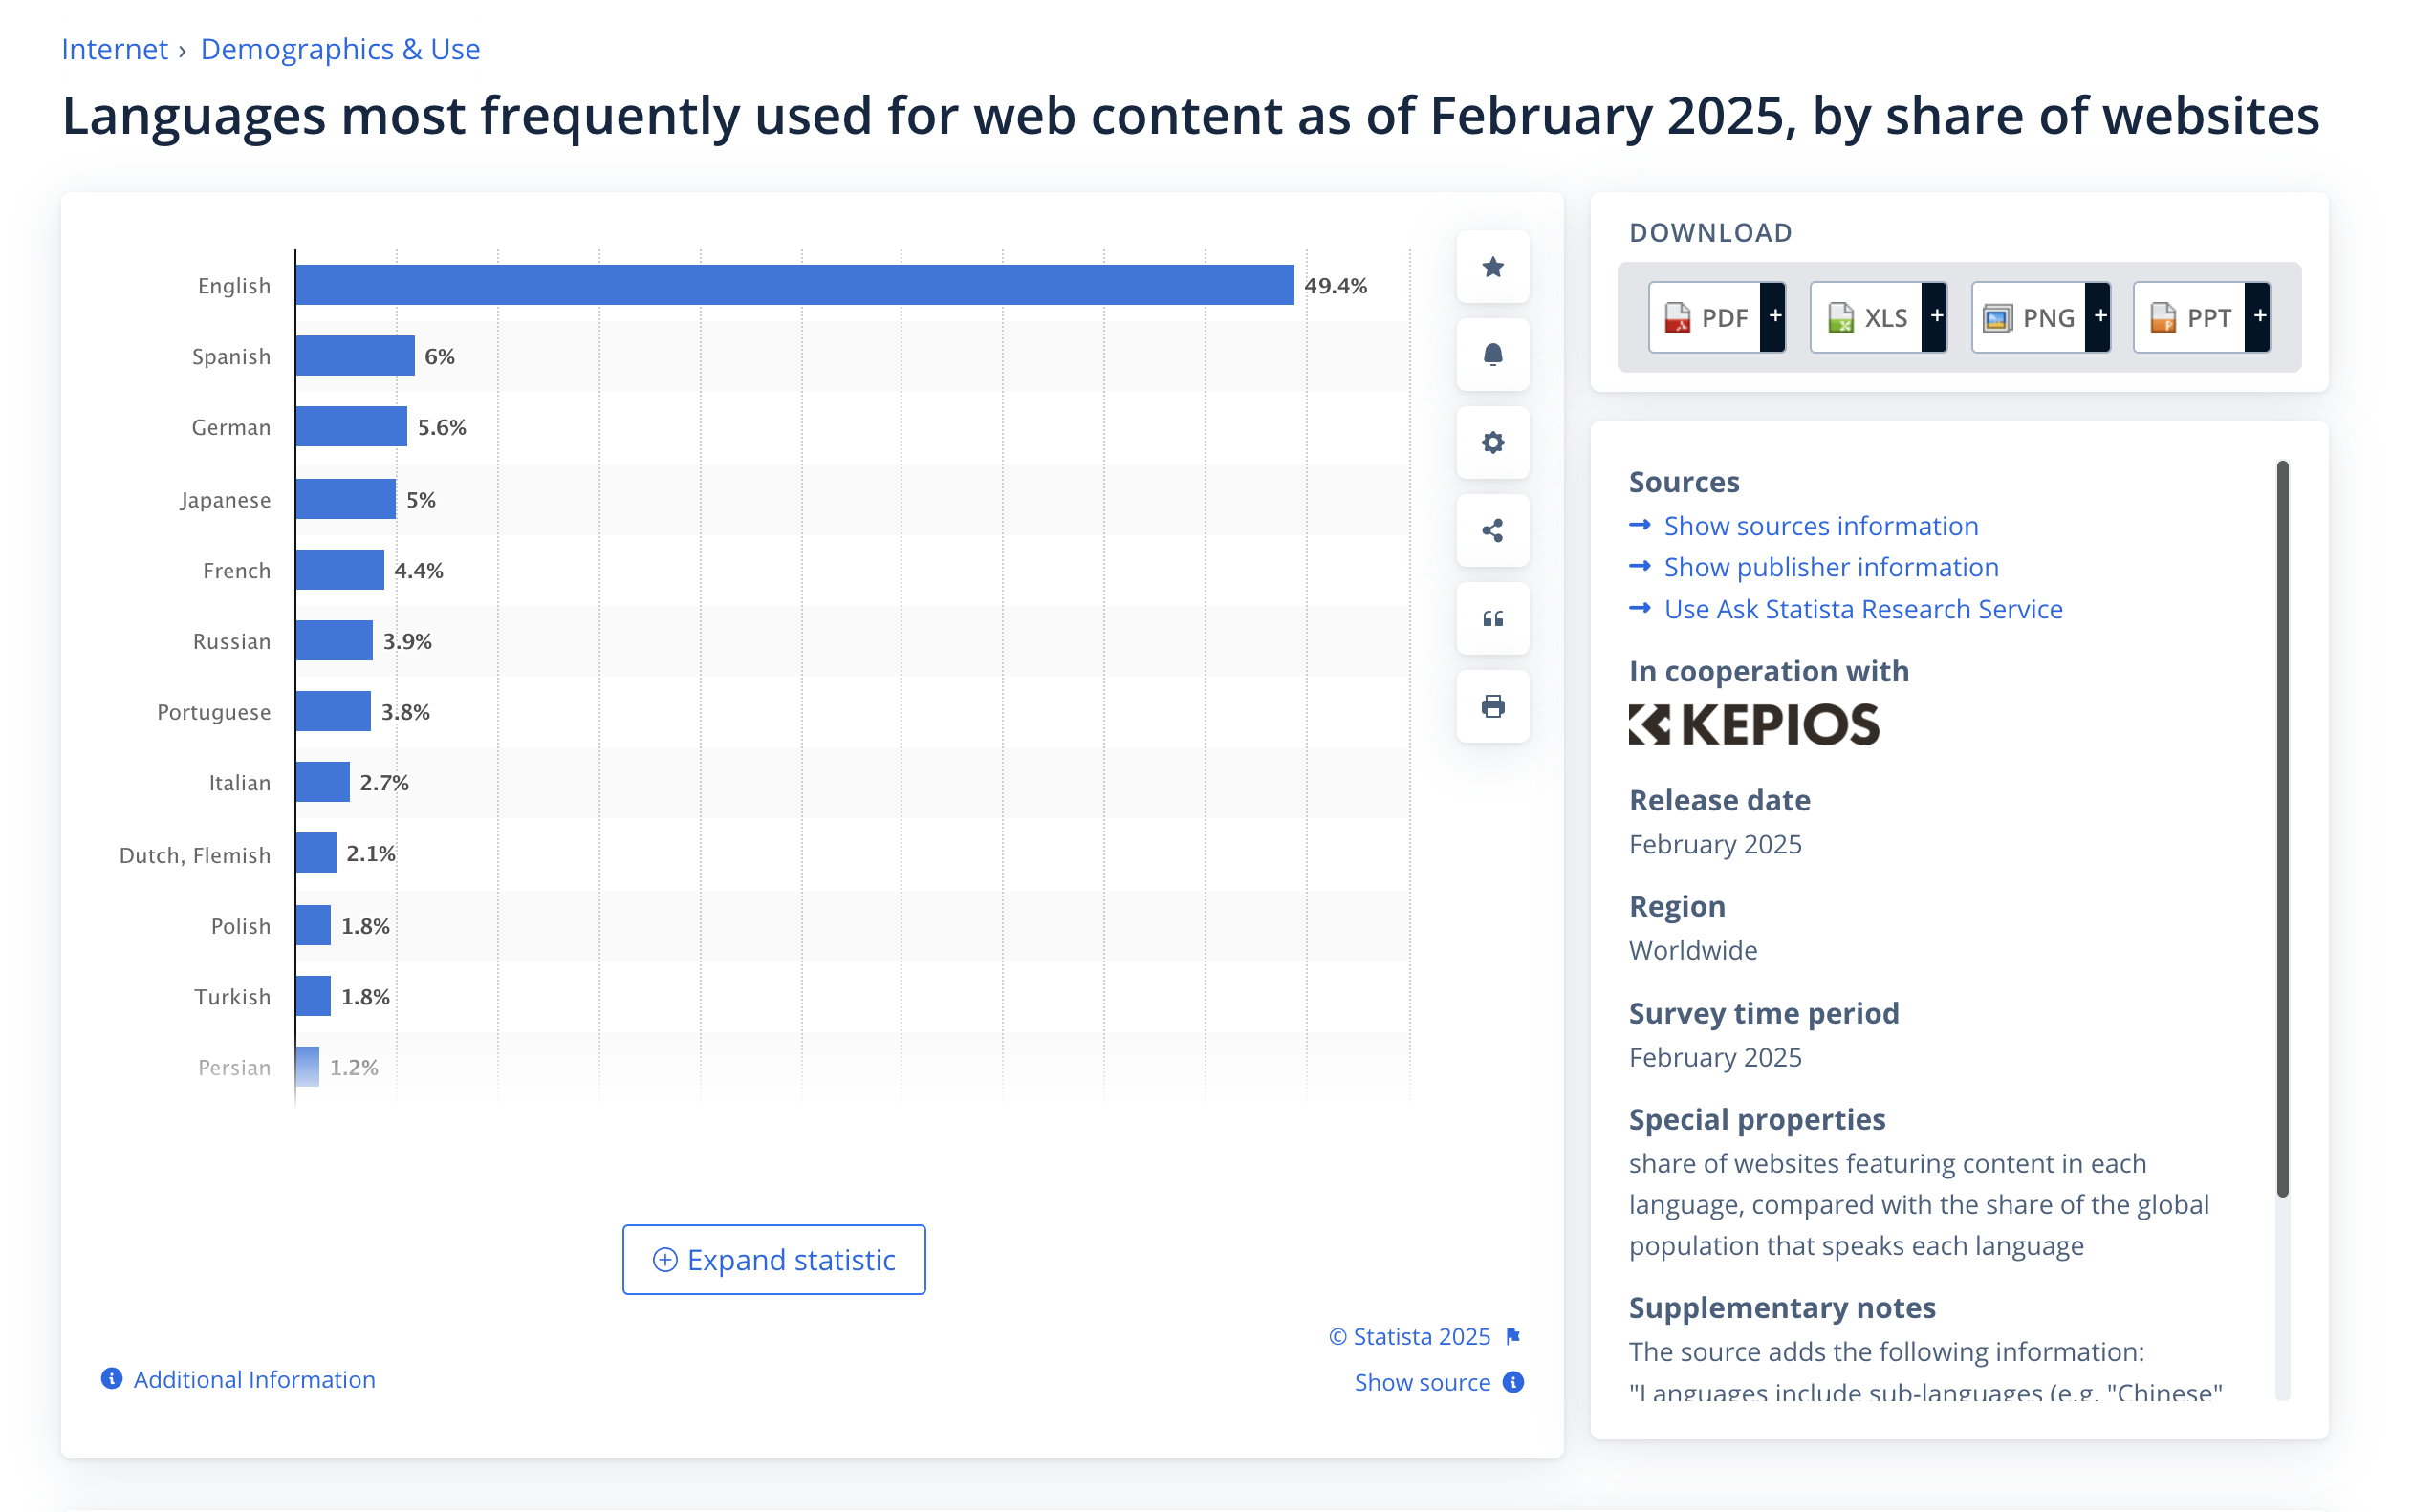Image resolution: width=2413 pixels, height=1512 pixels.
Task: Click the Additional Information info icon
Action: click(x=112, y=1379)
